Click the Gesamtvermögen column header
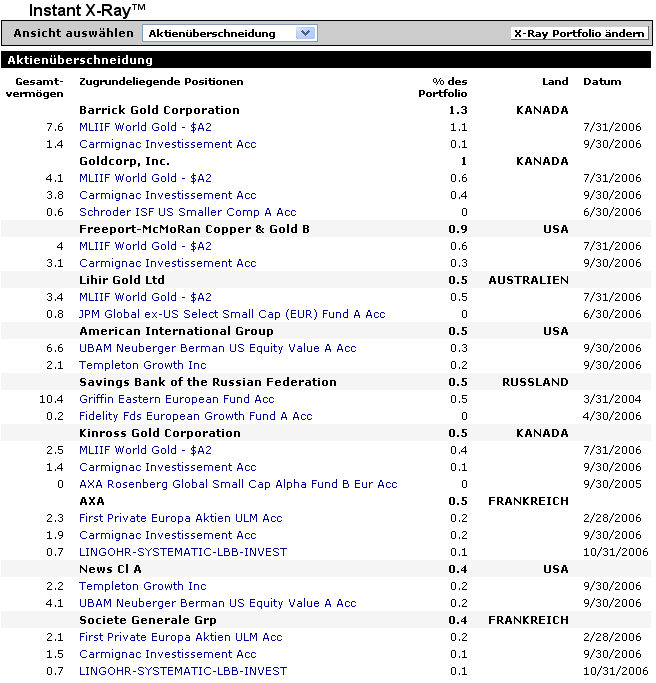This screenshot has height=683, width=656. pos(34,88)
